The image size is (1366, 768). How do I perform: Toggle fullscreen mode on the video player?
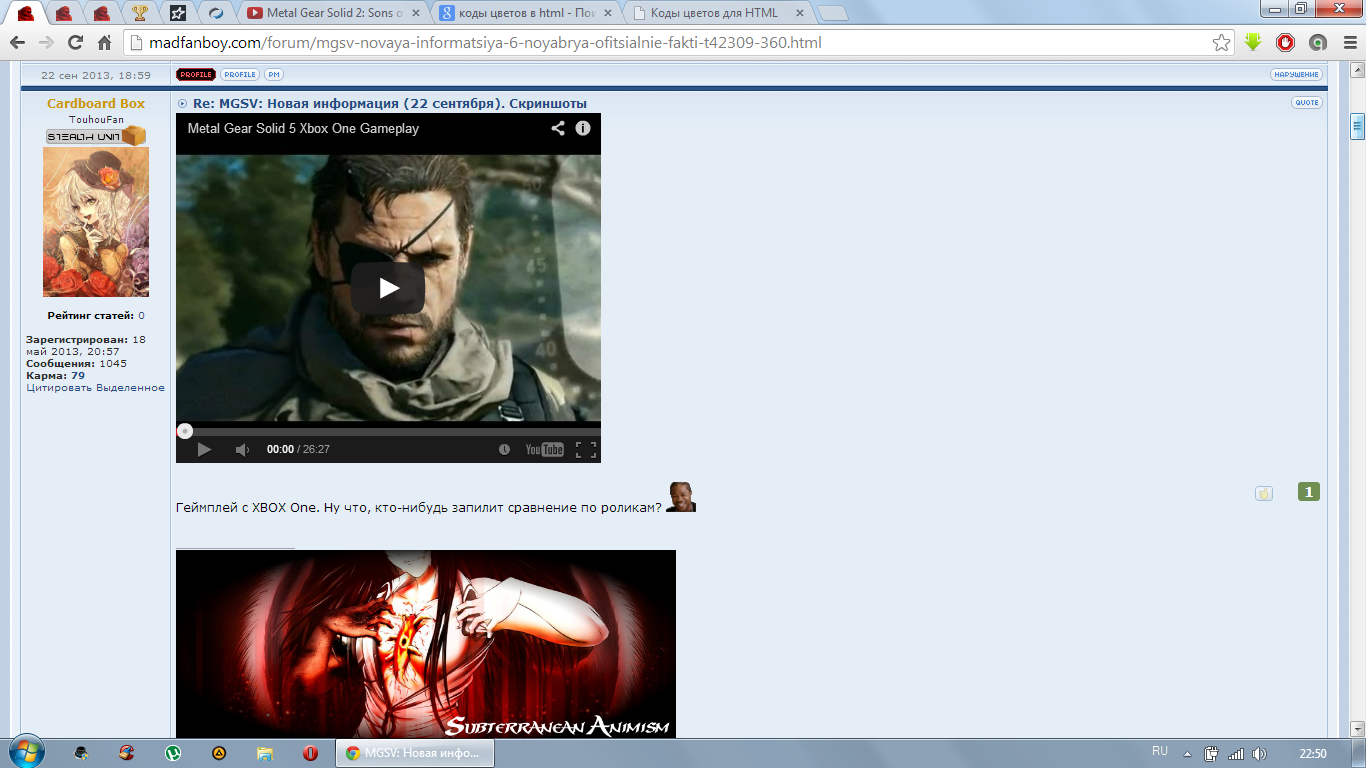click(x=586, y=450)
